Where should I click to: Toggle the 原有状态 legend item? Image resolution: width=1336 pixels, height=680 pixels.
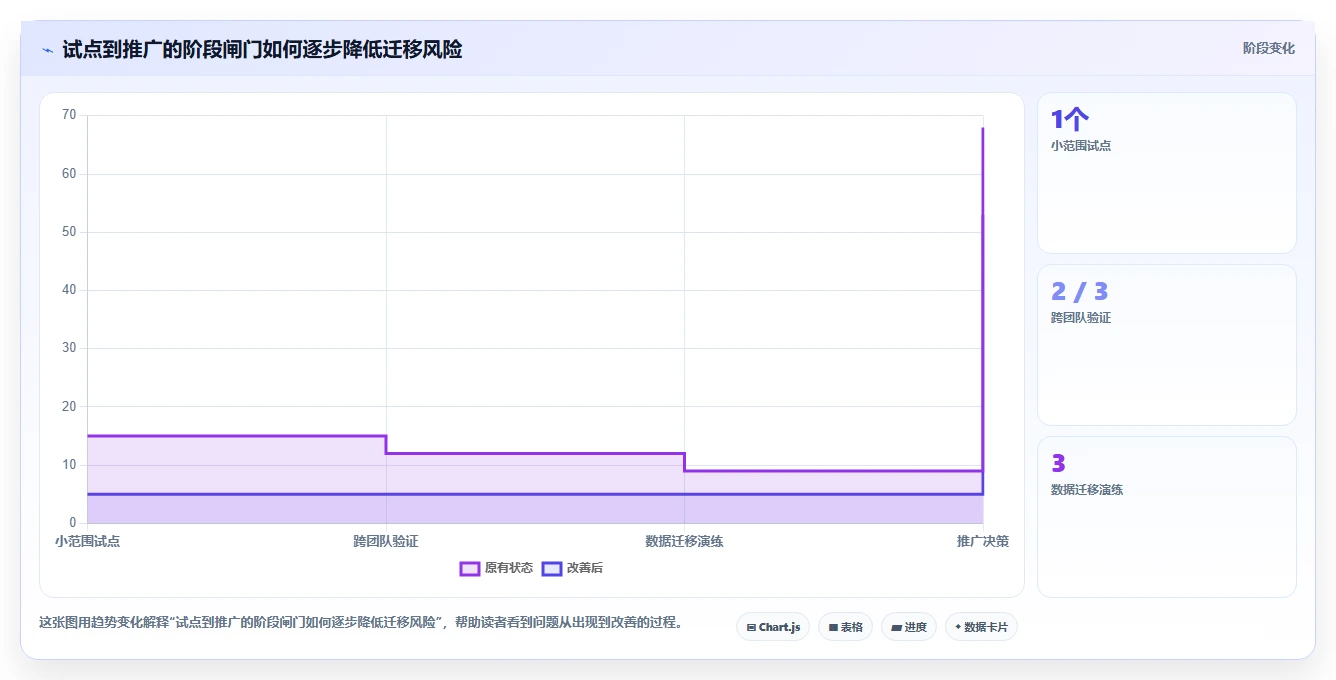pos(496,568)
